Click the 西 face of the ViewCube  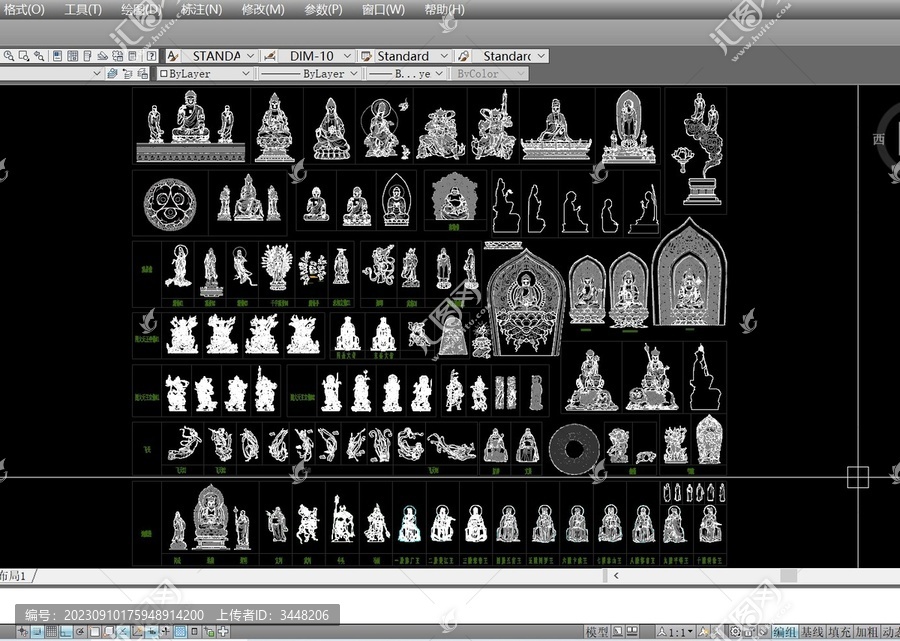pyautogui.click(x=879, y=139)
